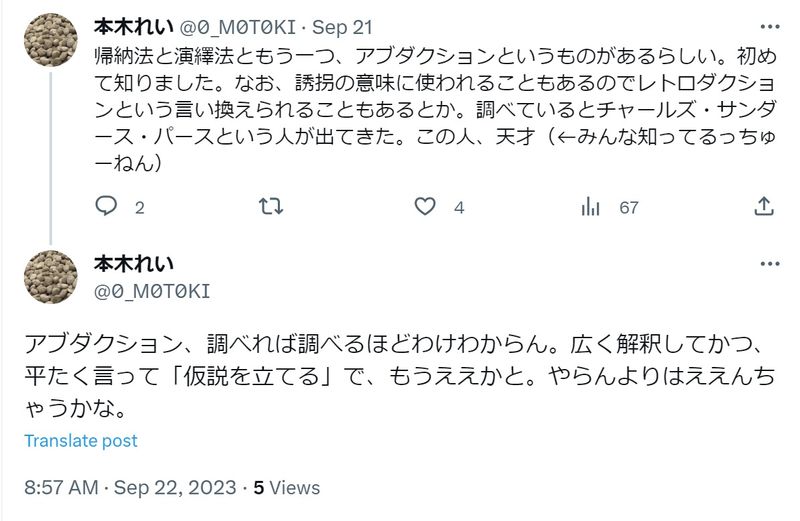Click Translate post link
800x521 pixels.
coord(81,441)
